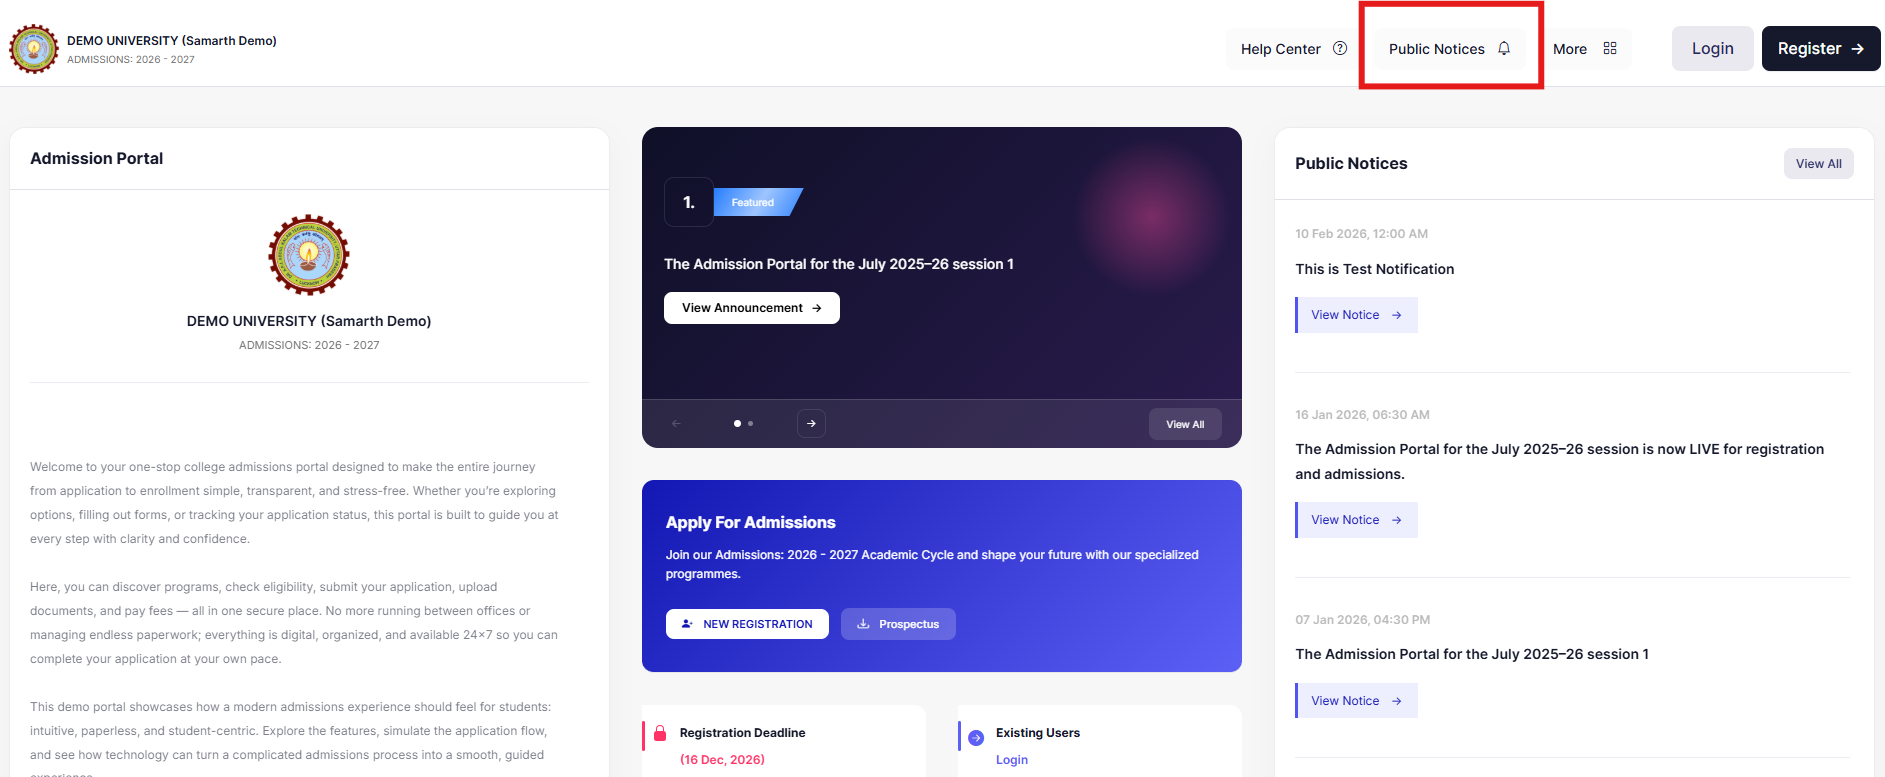Select the first carousel dot indicator
The height and width of the screenshot is (777, 1885).
(x=737, y=423)
